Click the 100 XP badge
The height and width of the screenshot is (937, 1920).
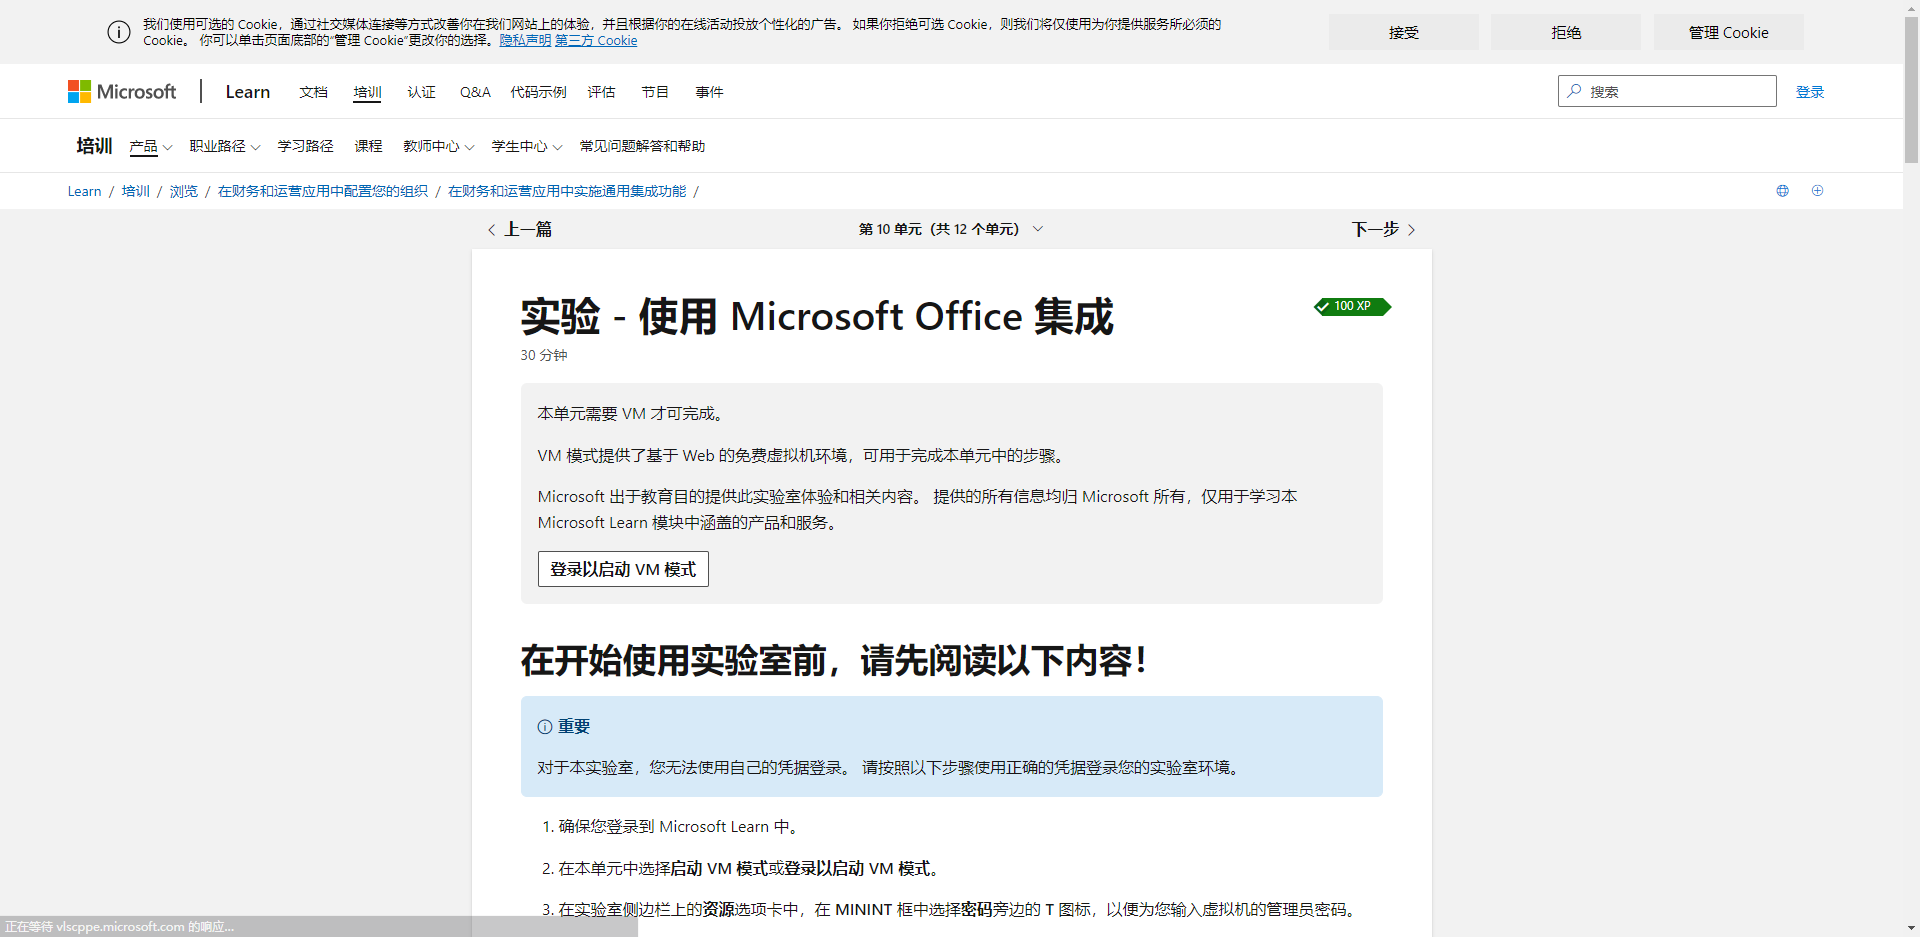pos(1352,306)
